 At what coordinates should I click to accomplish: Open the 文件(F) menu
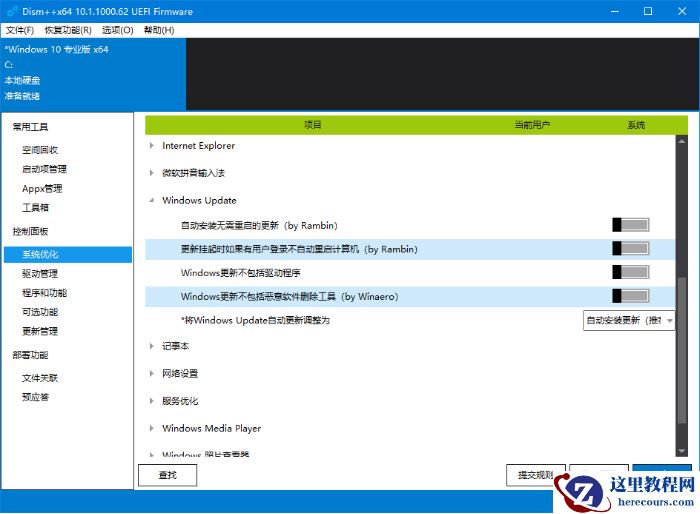pyautogui.click(x=20, y=30)
